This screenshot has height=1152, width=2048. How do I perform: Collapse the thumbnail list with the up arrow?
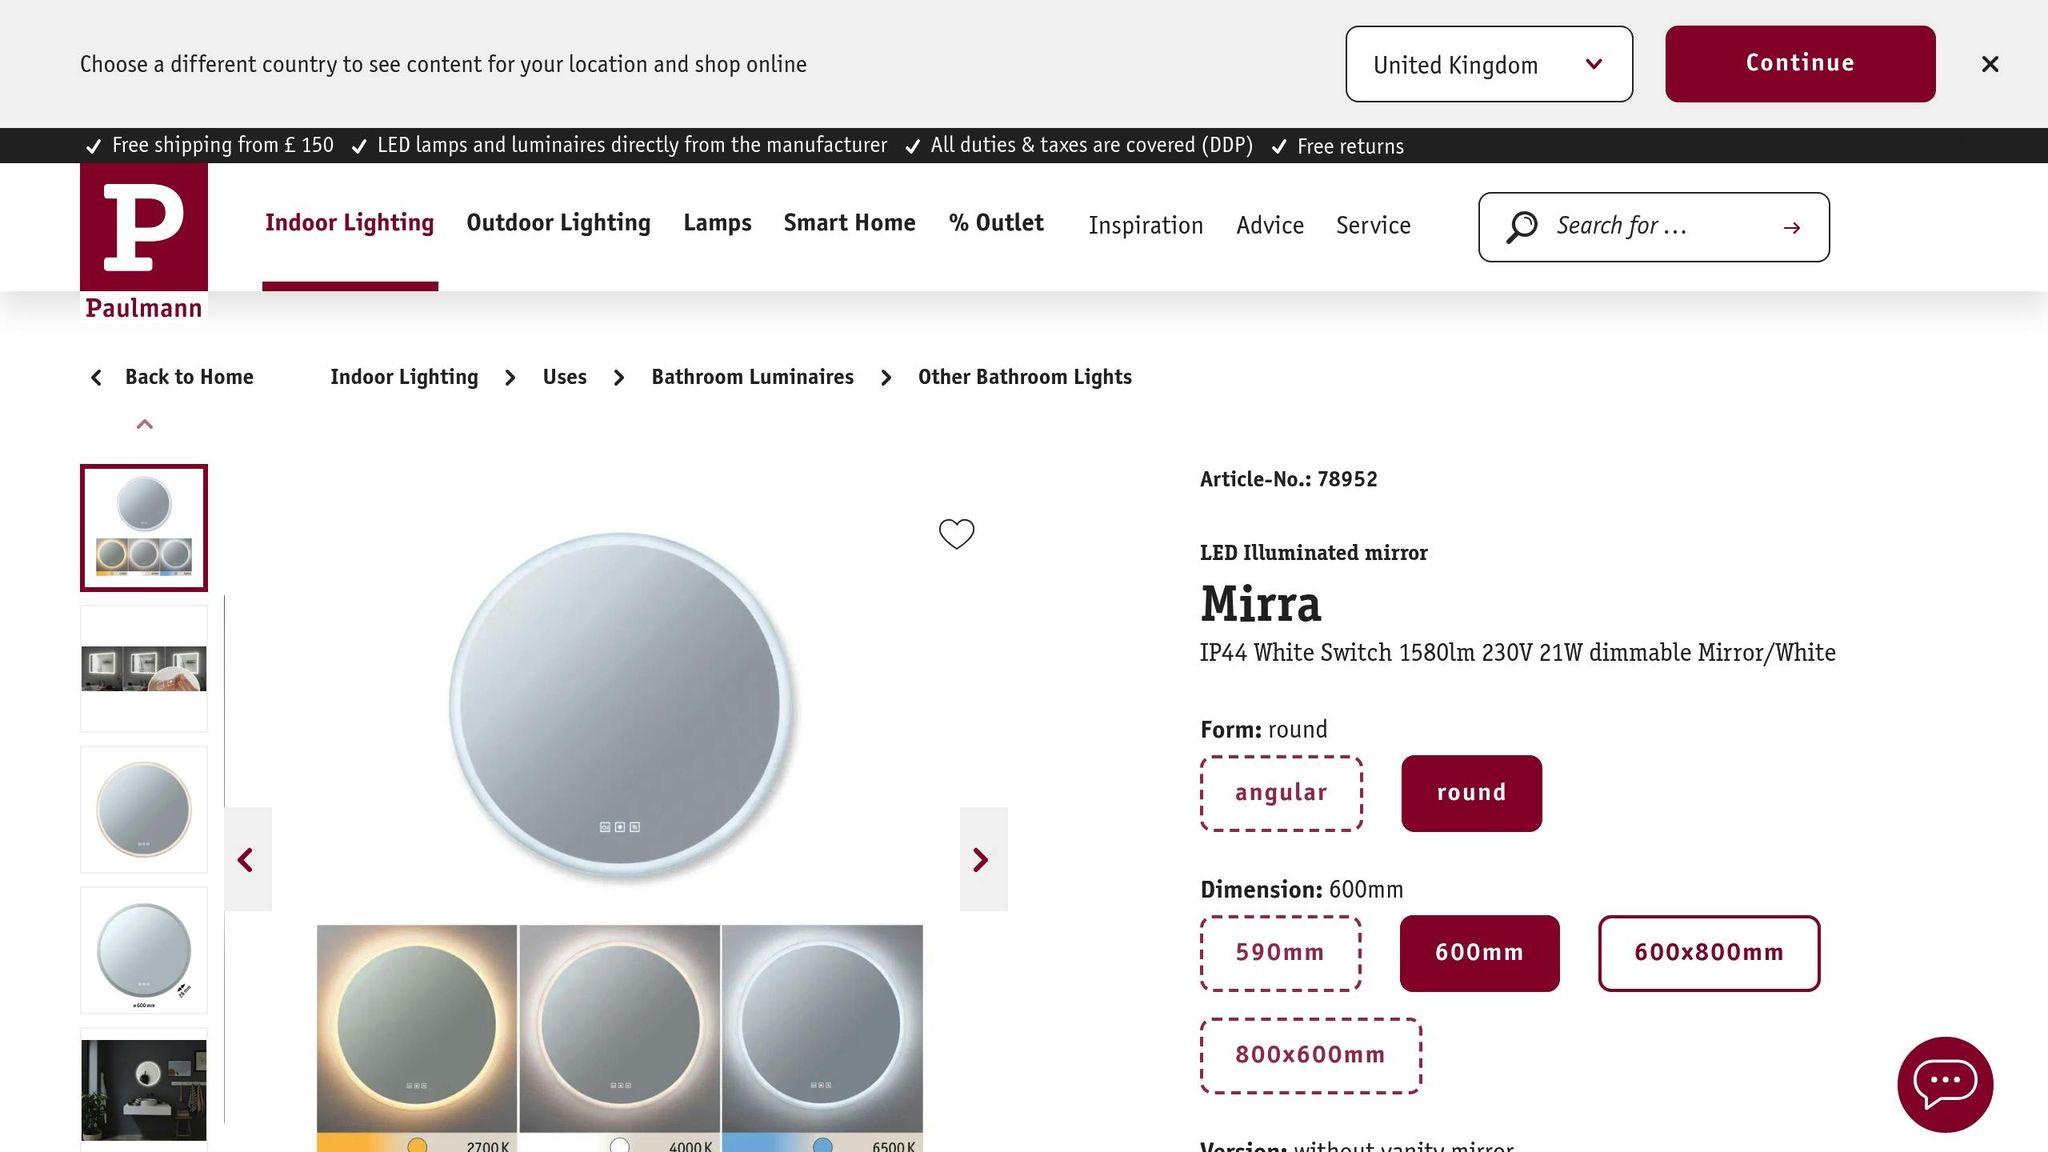coord(143,424)
